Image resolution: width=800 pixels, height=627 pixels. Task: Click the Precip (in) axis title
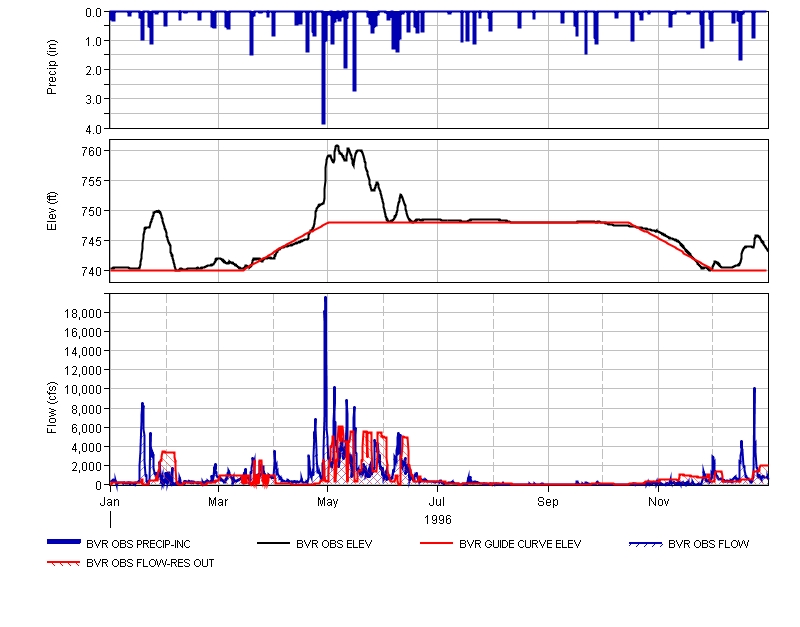click(52, 67)
